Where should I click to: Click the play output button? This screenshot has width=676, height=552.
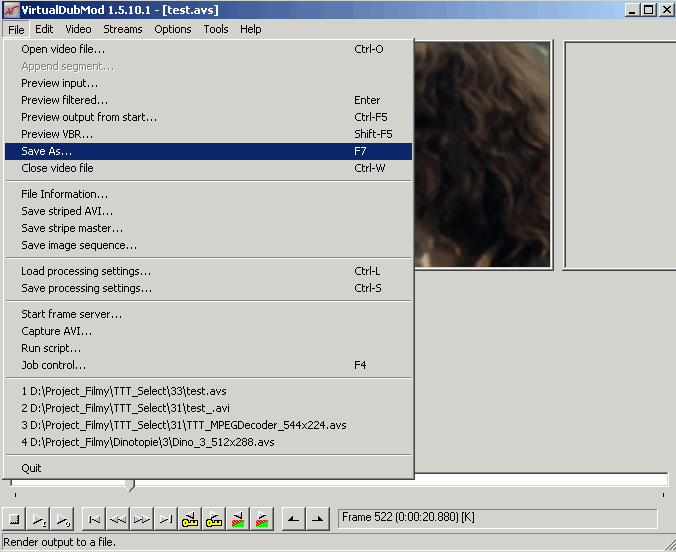(x=63, y=519)
